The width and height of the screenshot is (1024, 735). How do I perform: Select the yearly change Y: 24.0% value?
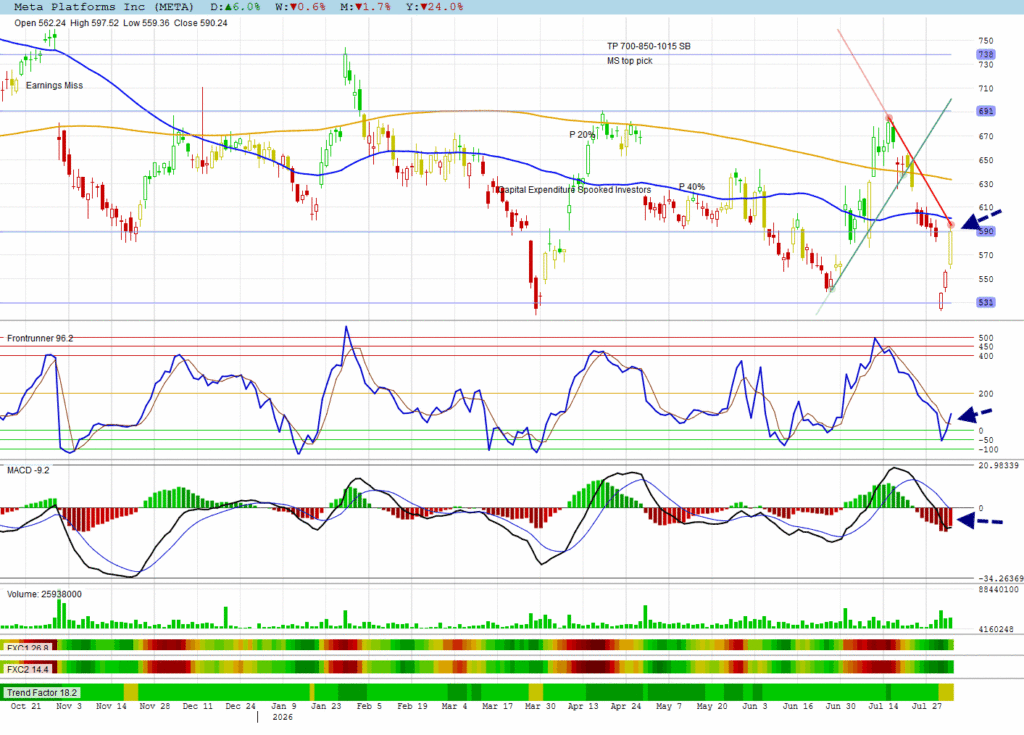tap(434, 7)
